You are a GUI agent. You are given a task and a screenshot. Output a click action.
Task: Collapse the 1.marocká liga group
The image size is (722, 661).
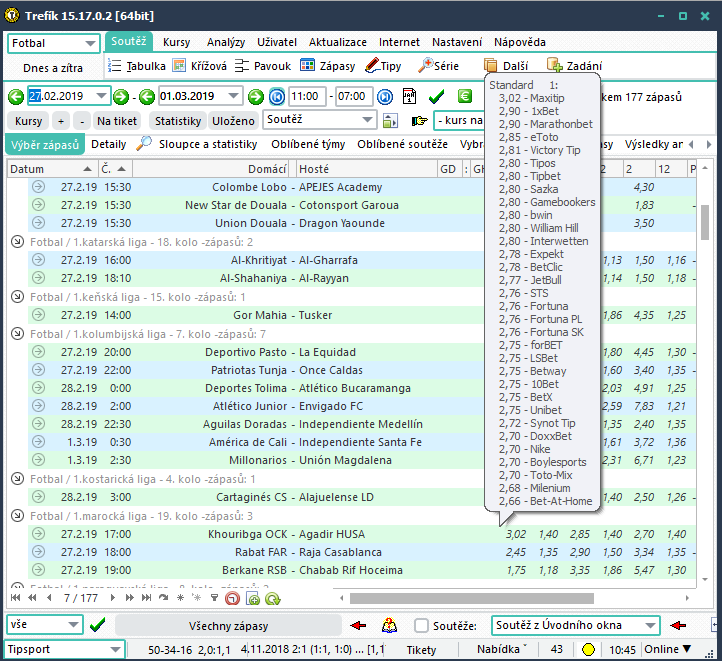pos(17,516)
